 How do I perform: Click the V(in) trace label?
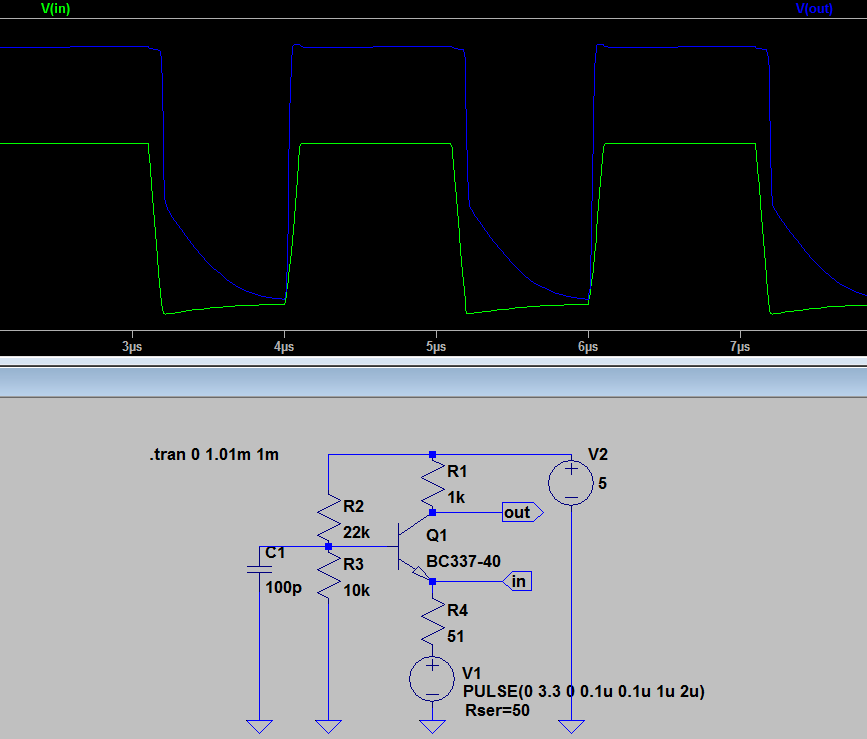55,9
